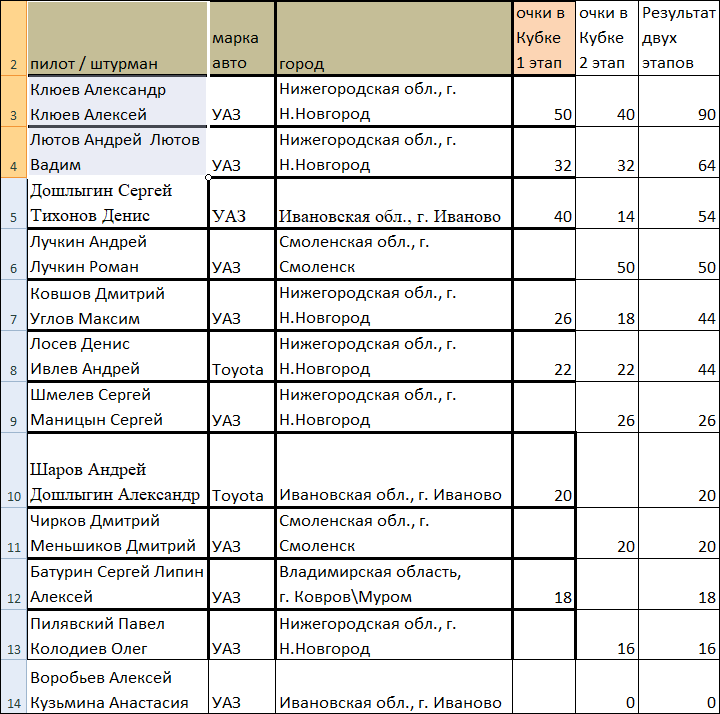Click the Toyota cell in Лосев Денис row
The image size is (720, 714).
coord(241,357)
